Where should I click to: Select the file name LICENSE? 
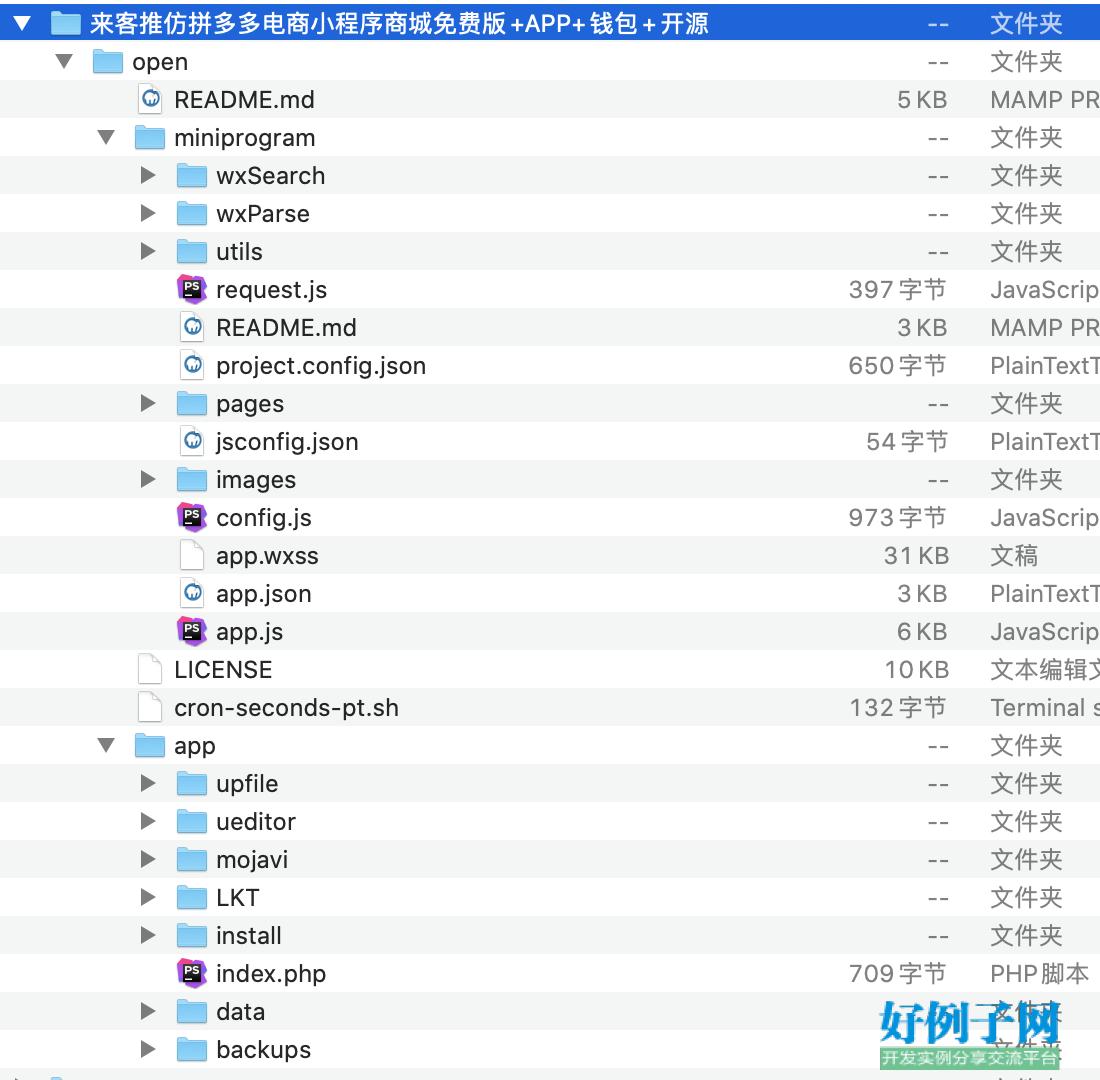(x=223, y=669)
